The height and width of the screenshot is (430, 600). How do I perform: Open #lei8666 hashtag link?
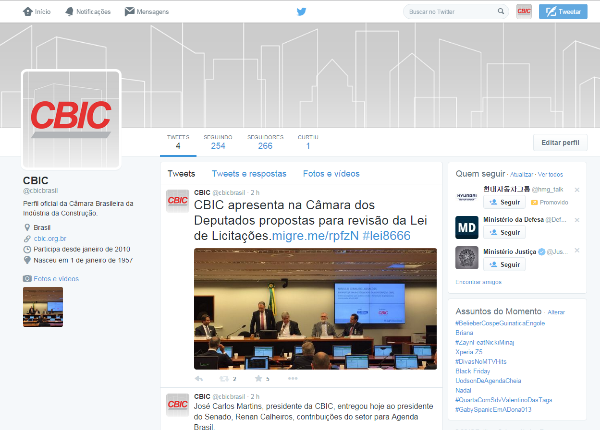point(386,235)
